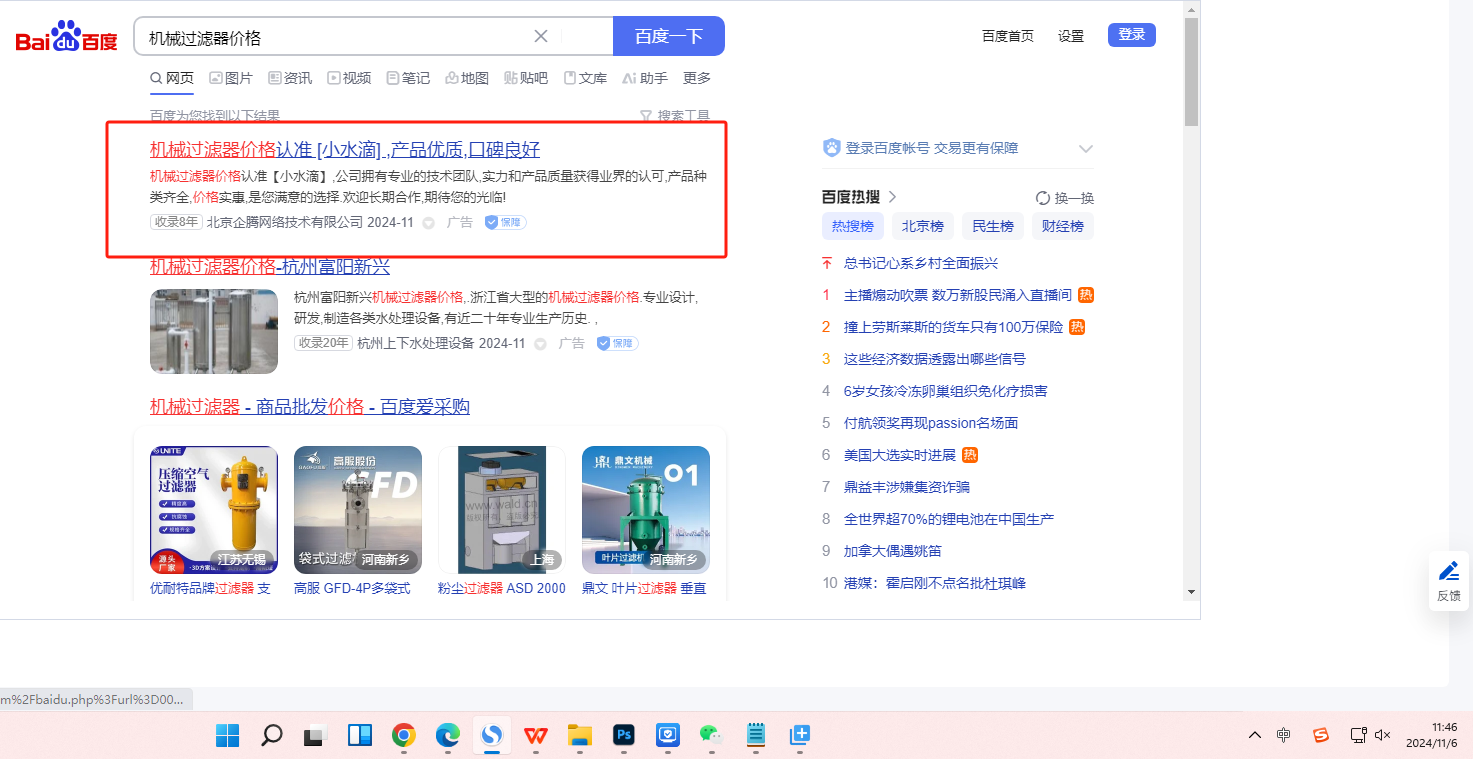Expand the 百度热搜 arrow
Screen dimensions: 1473x759
893,197
